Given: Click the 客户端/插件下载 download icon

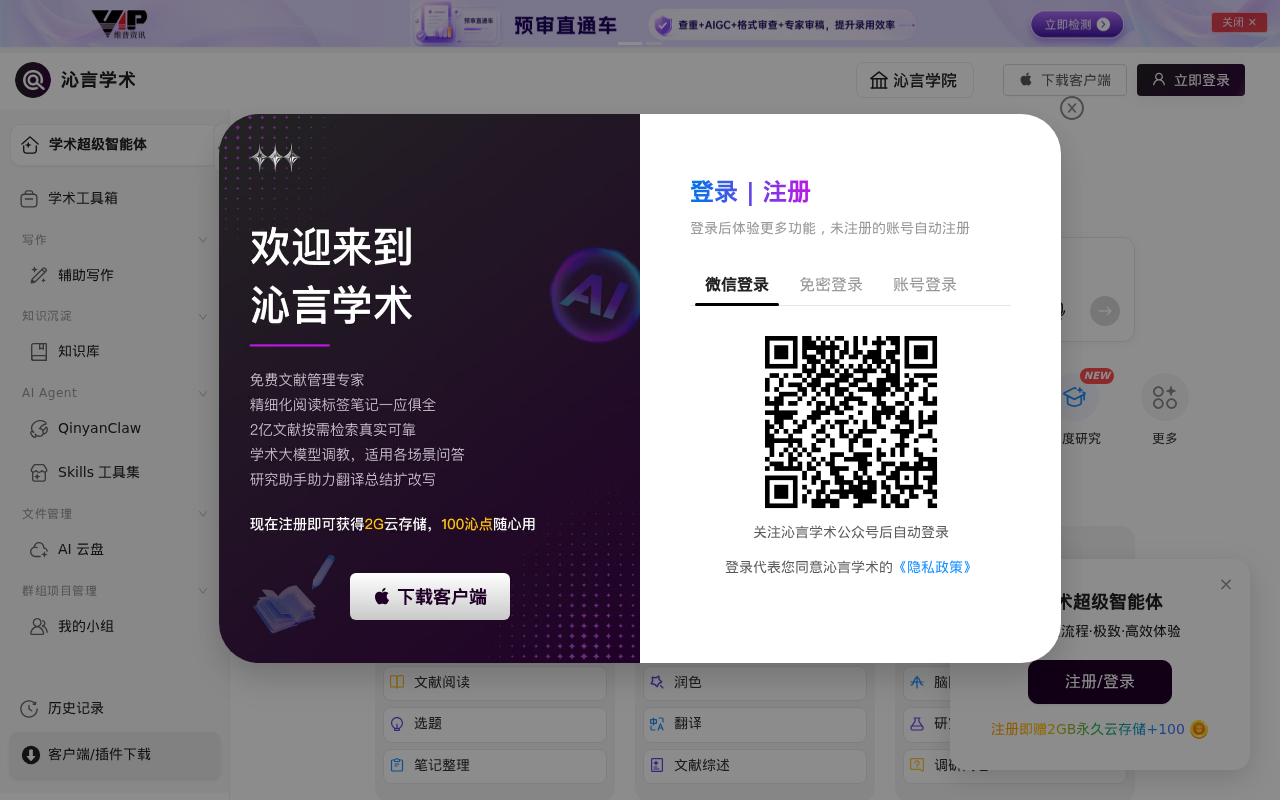Looking at the screenshot, I should tap(30, 754).
